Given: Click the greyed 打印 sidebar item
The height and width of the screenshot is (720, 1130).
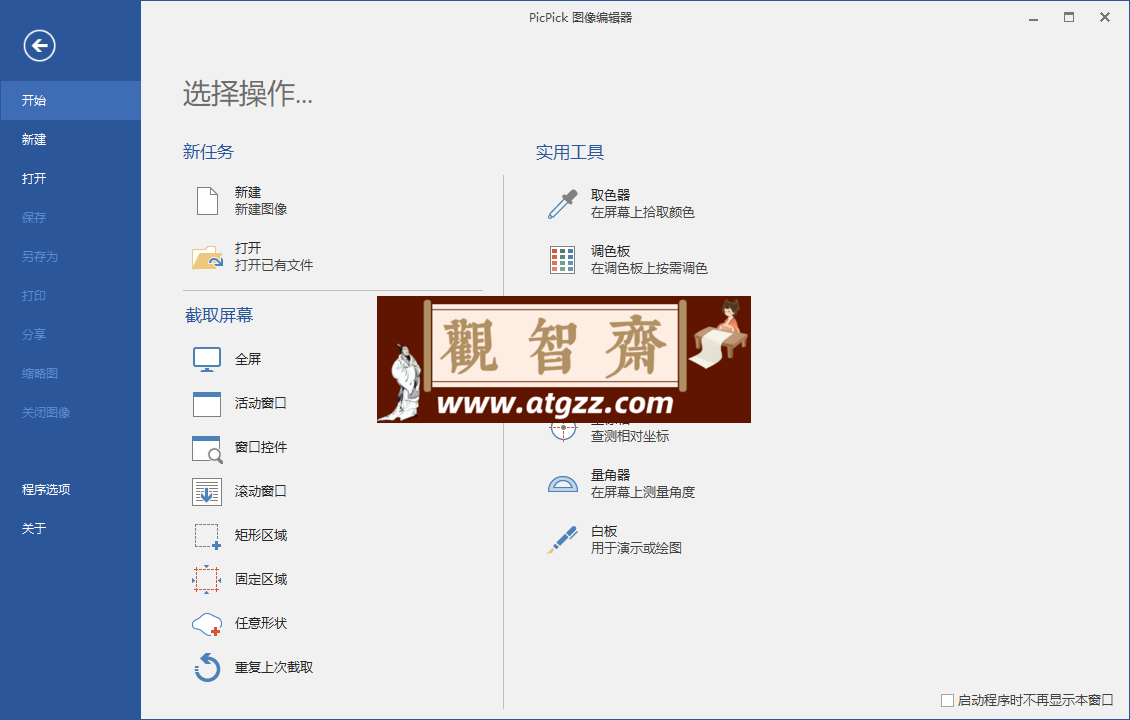Looking at the screenshot, I should pos(71,295).
